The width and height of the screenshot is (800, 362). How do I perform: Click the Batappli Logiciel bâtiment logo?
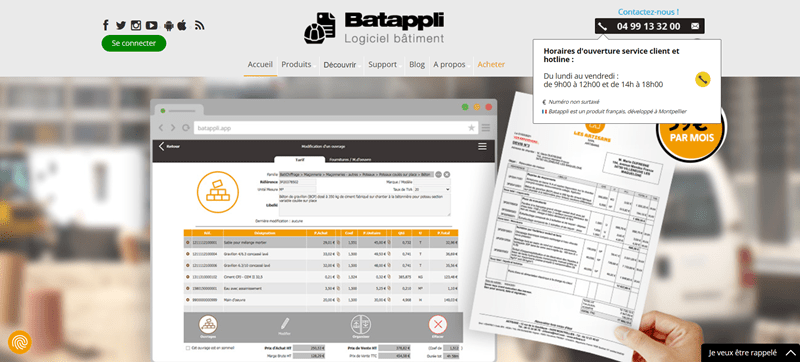click(374, 28)
